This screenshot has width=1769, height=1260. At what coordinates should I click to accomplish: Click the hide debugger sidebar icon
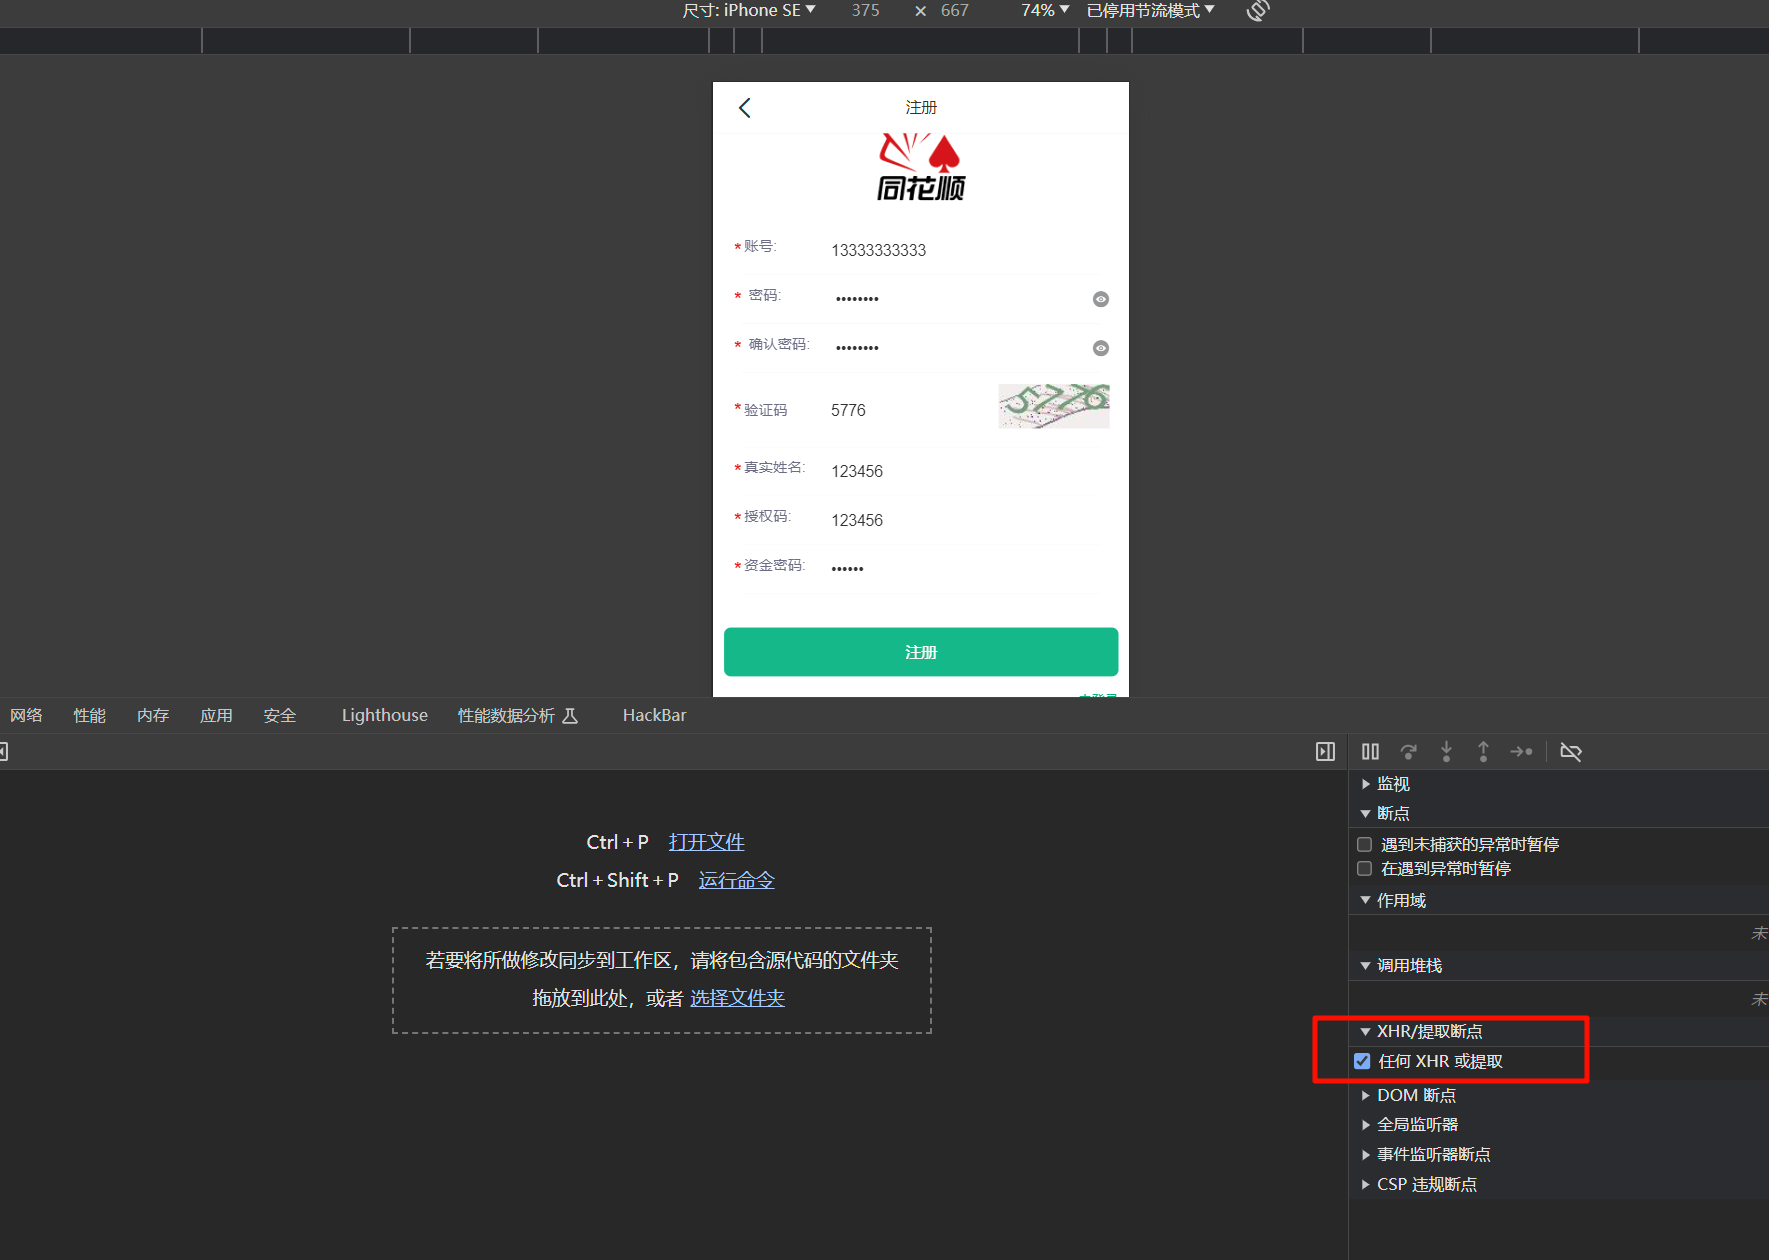1325,751
